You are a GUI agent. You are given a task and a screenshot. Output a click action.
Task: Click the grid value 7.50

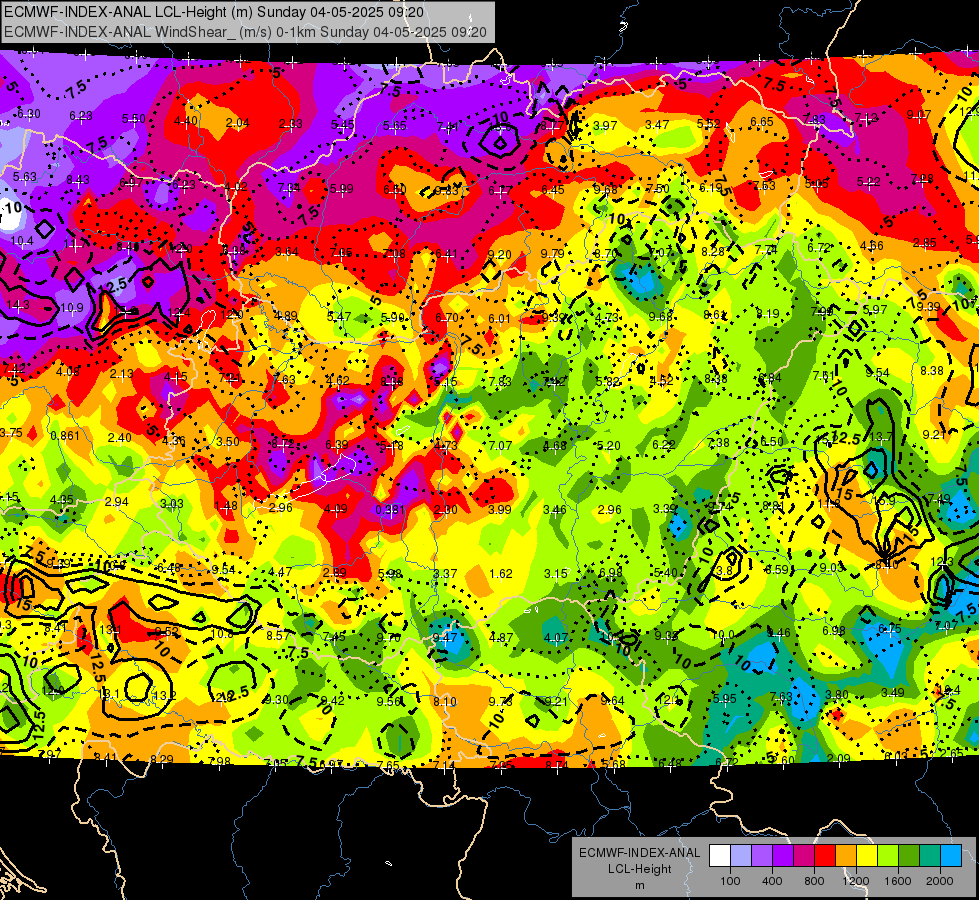point(657,189)
